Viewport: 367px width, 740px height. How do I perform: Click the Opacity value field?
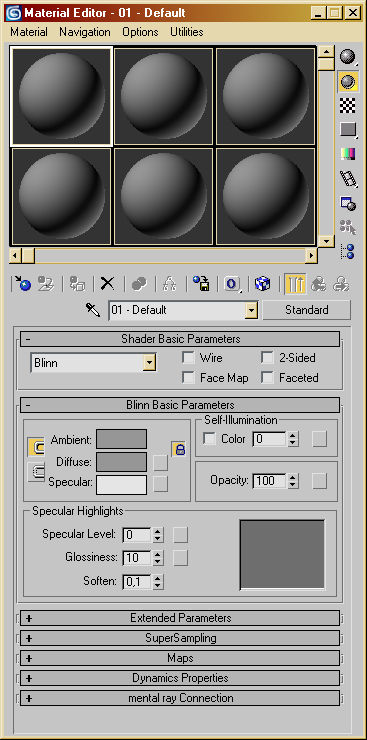(270, 481)
